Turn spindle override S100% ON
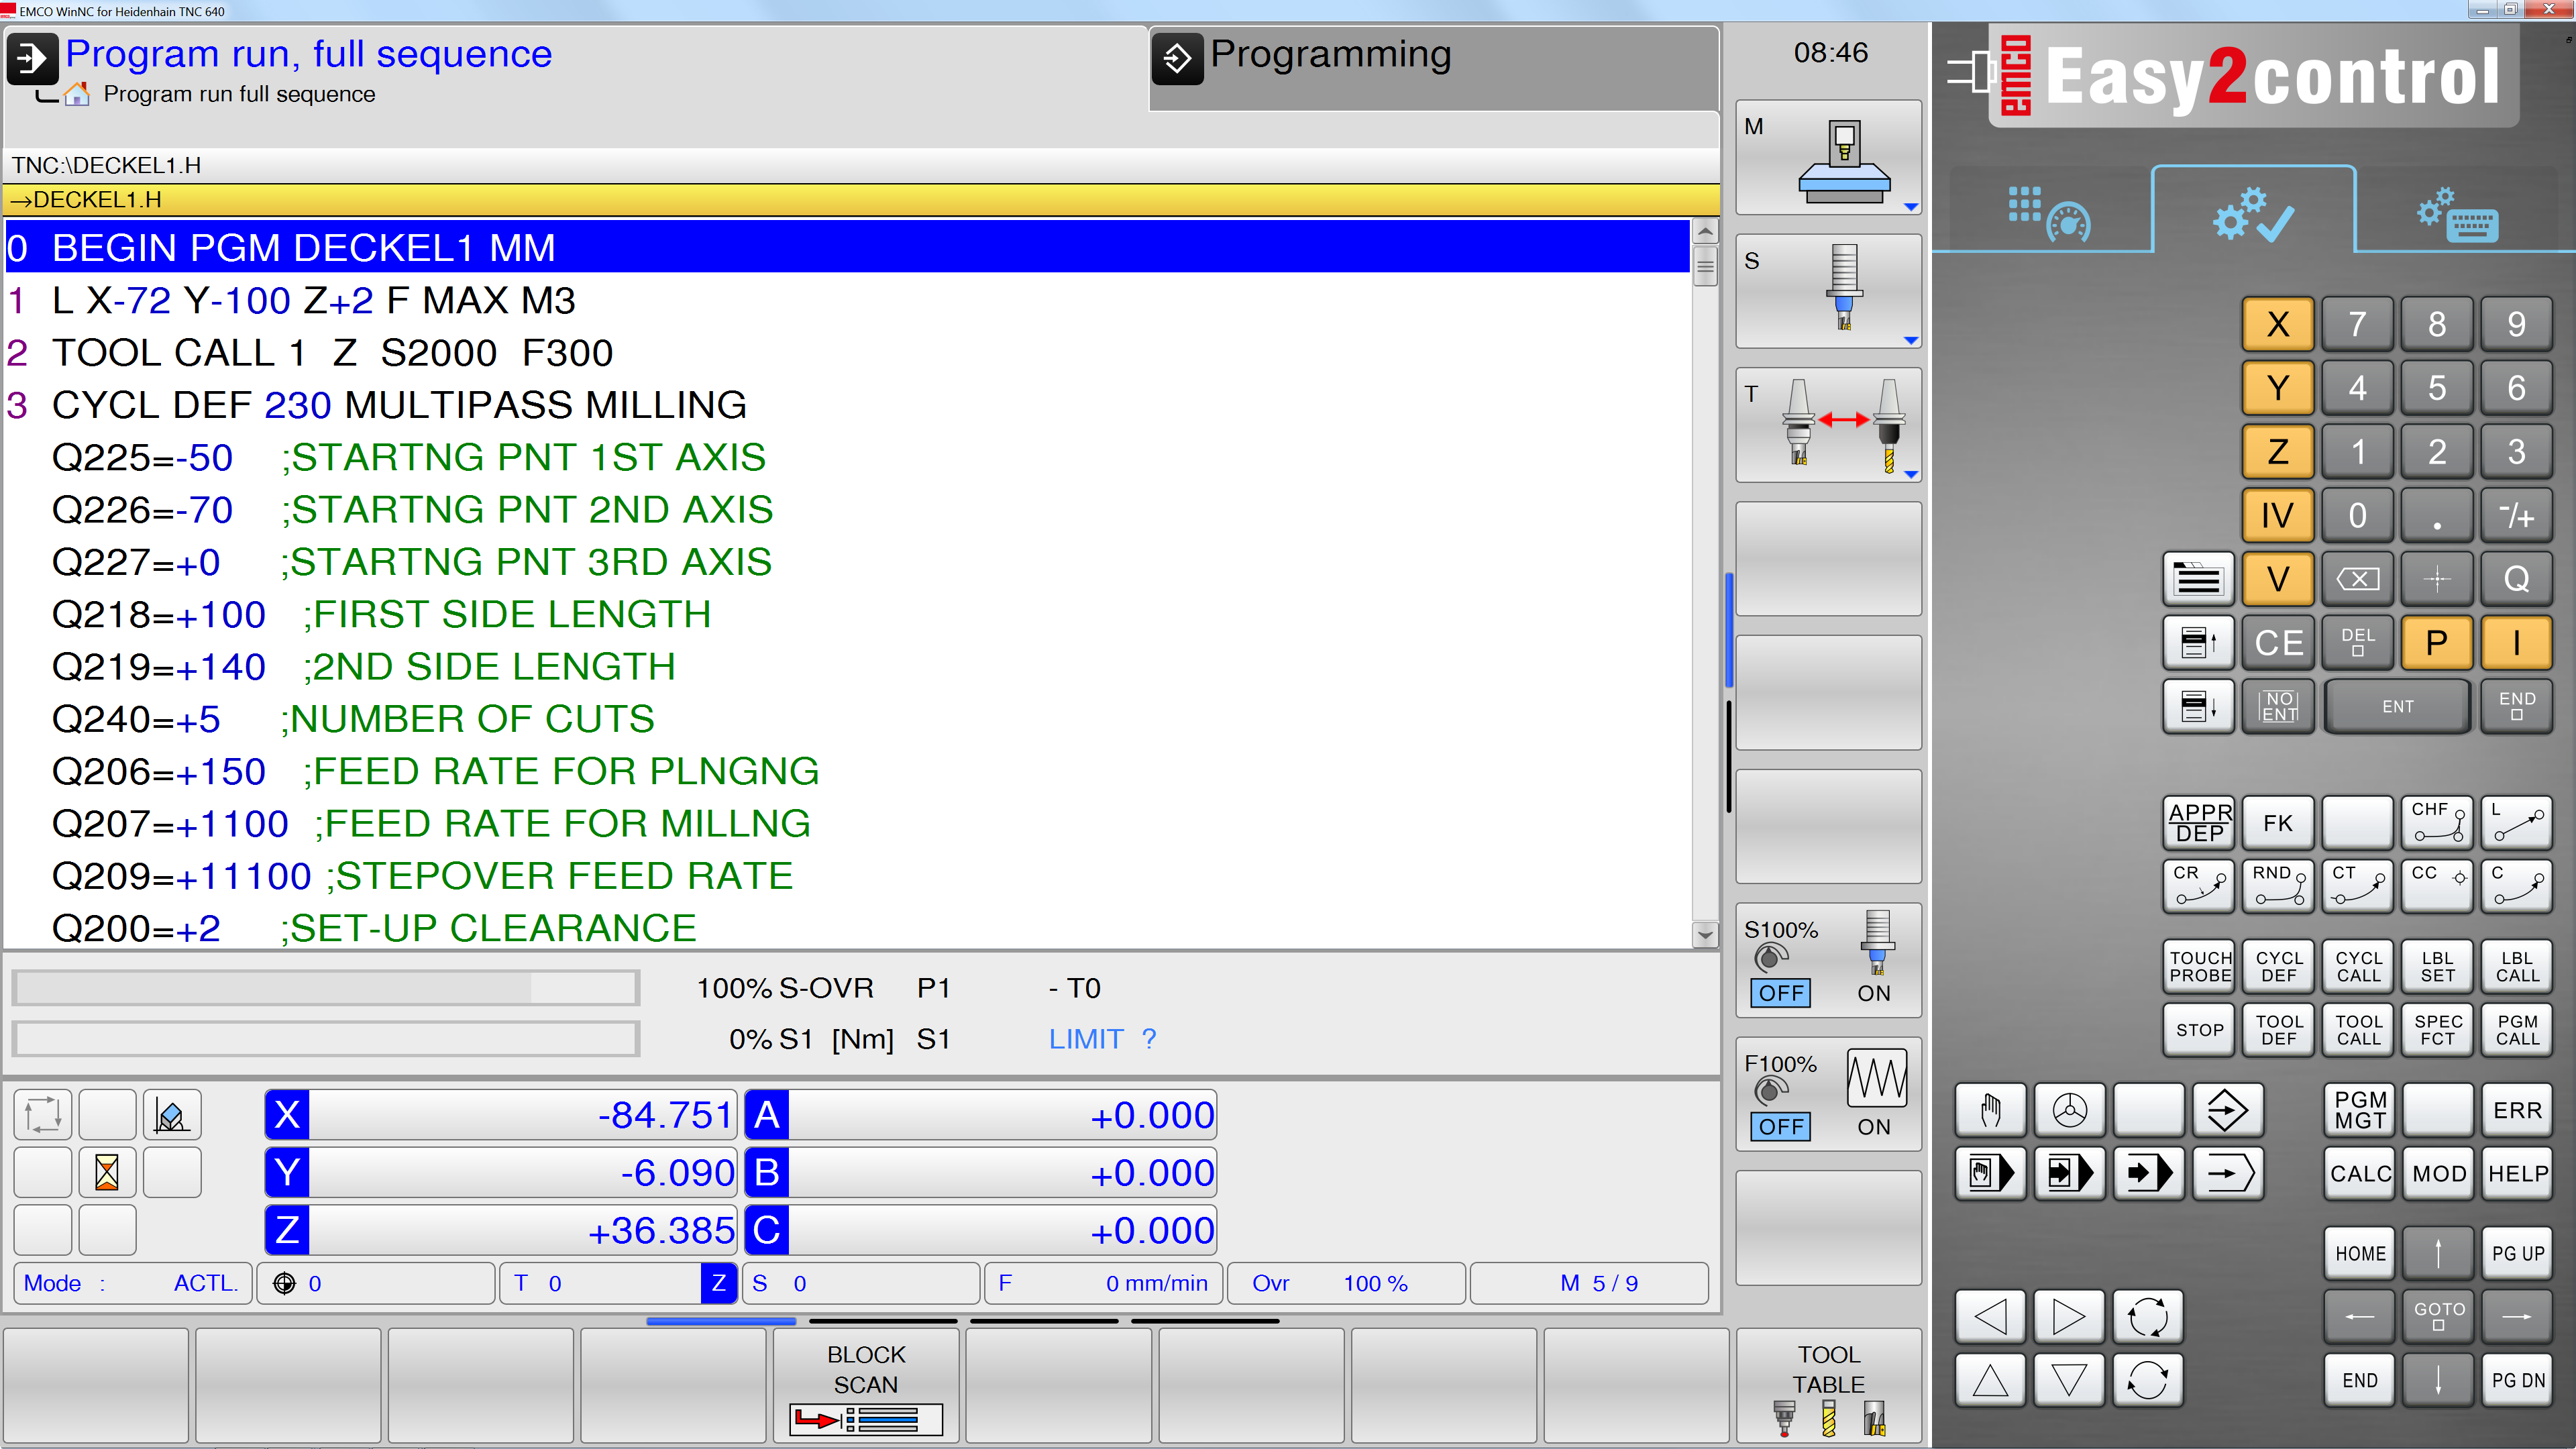 pyautogui.click(x=1873, y=993)
